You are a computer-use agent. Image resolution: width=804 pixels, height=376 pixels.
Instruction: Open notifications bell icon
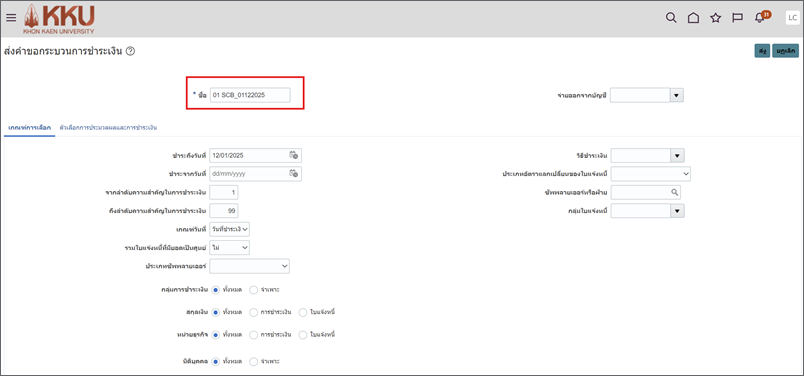pyautogui.click(x=760, y=18)
